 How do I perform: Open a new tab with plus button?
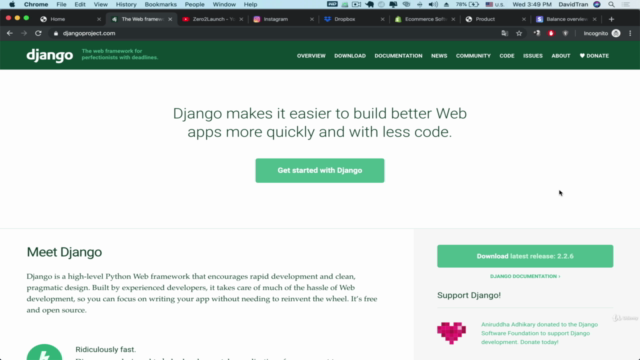click(x=611, y=19)
